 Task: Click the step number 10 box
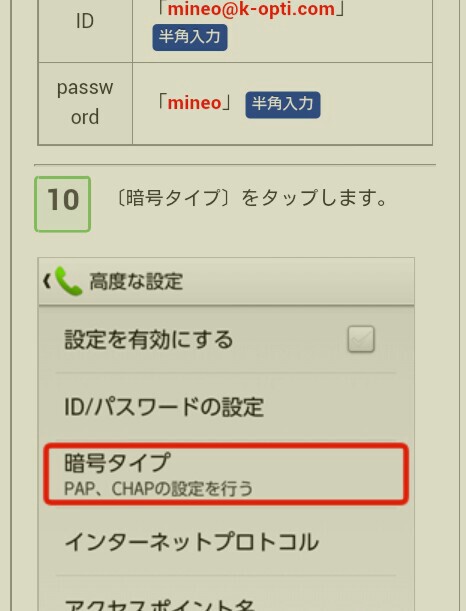[x=63, y=204]
